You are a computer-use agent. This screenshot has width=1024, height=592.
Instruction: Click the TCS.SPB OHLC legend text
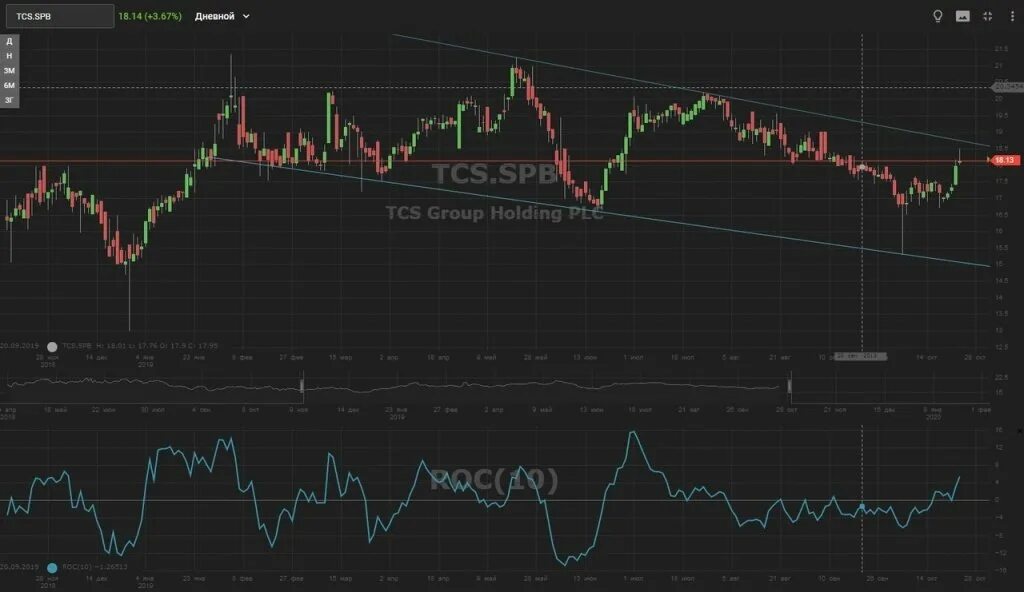tap(140, 346)
